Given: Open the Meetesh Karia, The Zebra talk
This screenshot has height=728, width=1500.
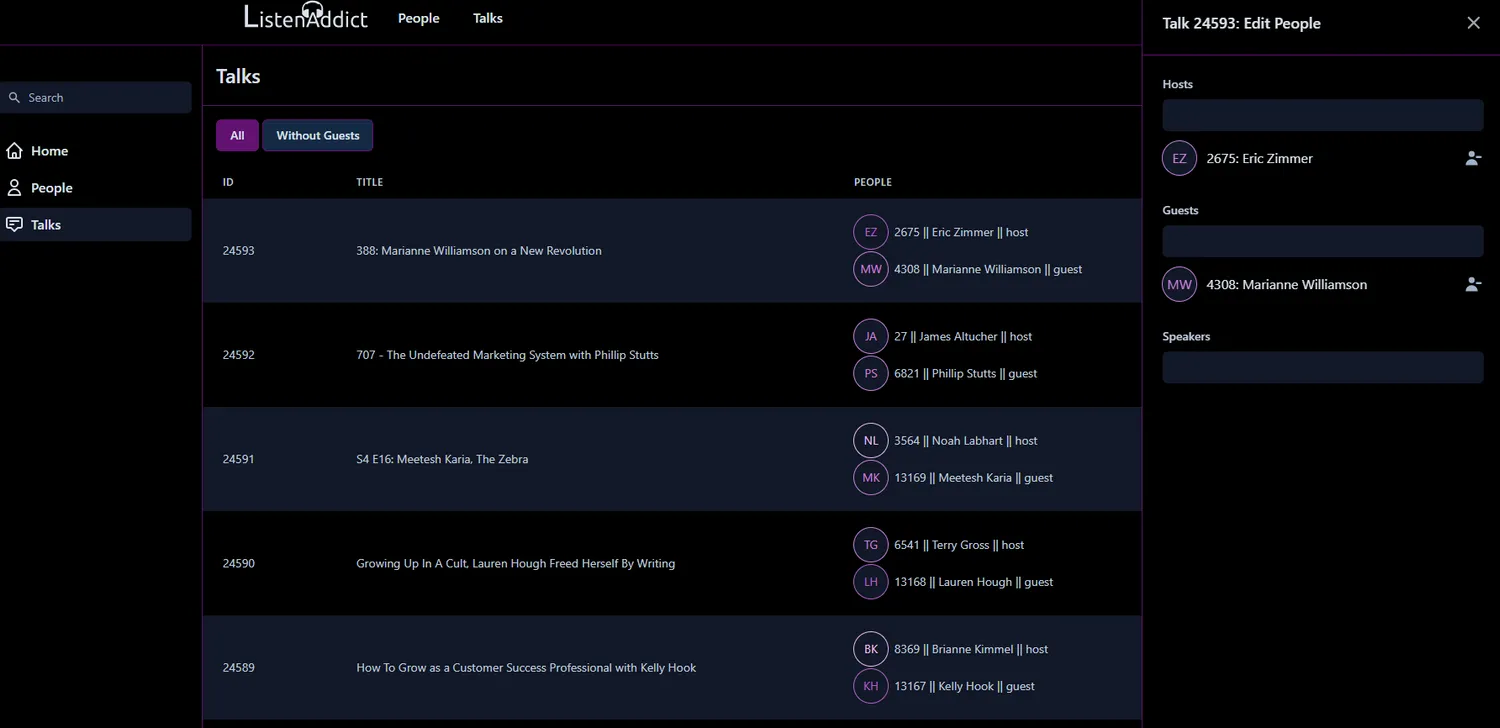Looking at the screenshot, I should [x=442, y=459].
